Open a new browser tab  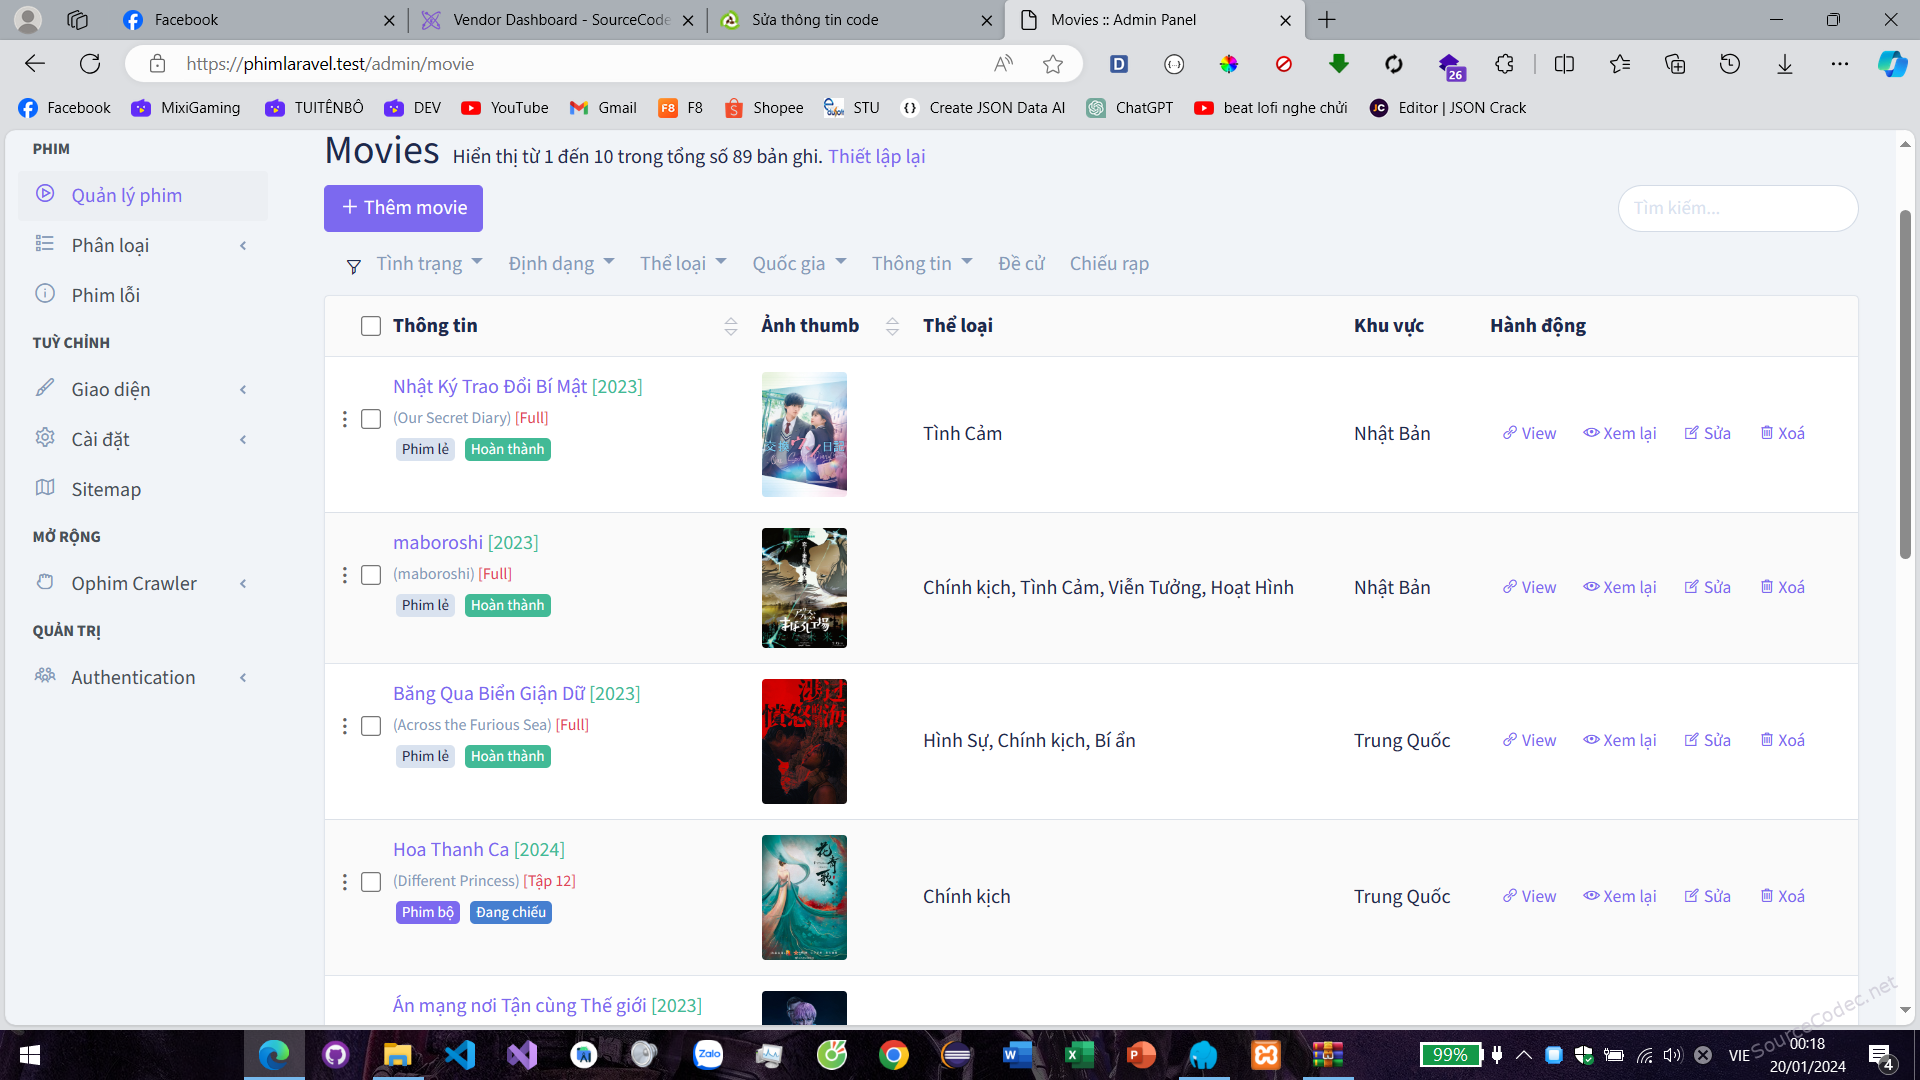coord(1327,20)
